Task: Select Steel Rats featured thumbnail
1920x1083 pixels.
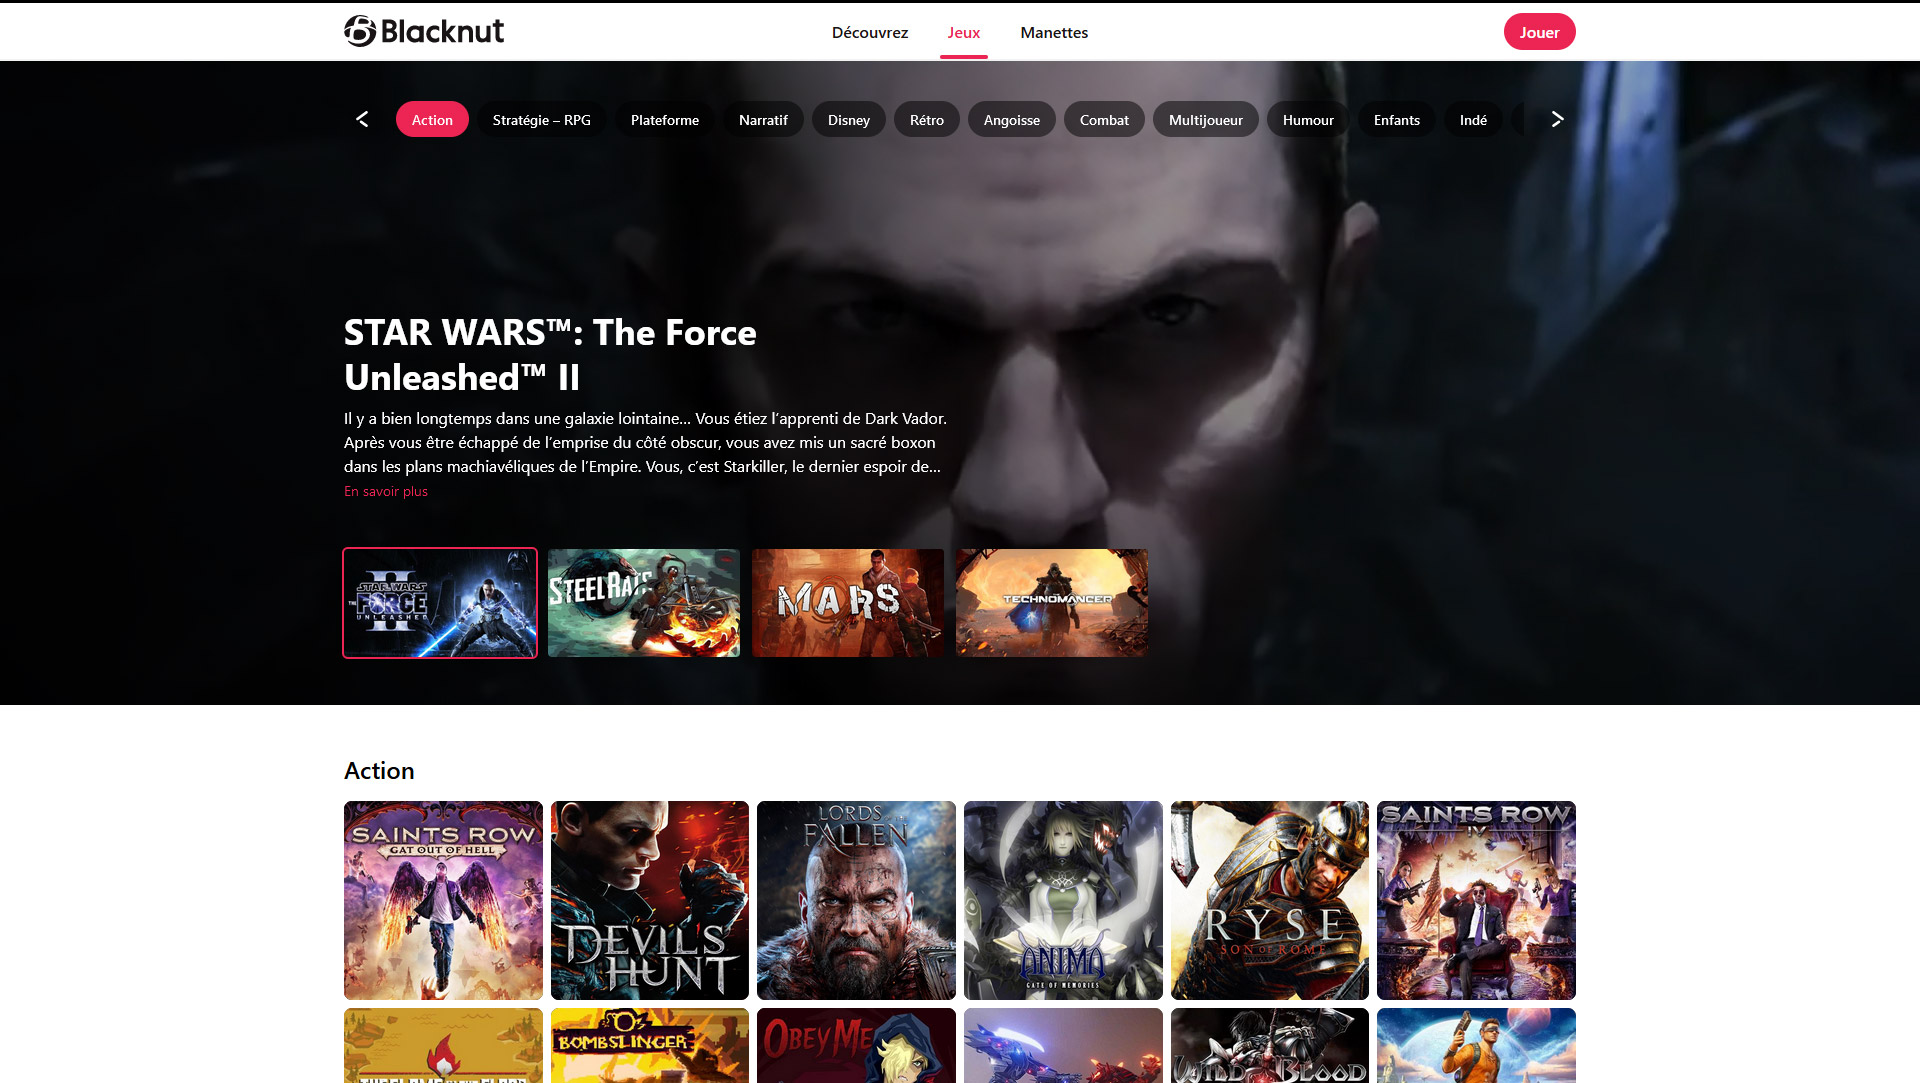Action: pos(643,602)
